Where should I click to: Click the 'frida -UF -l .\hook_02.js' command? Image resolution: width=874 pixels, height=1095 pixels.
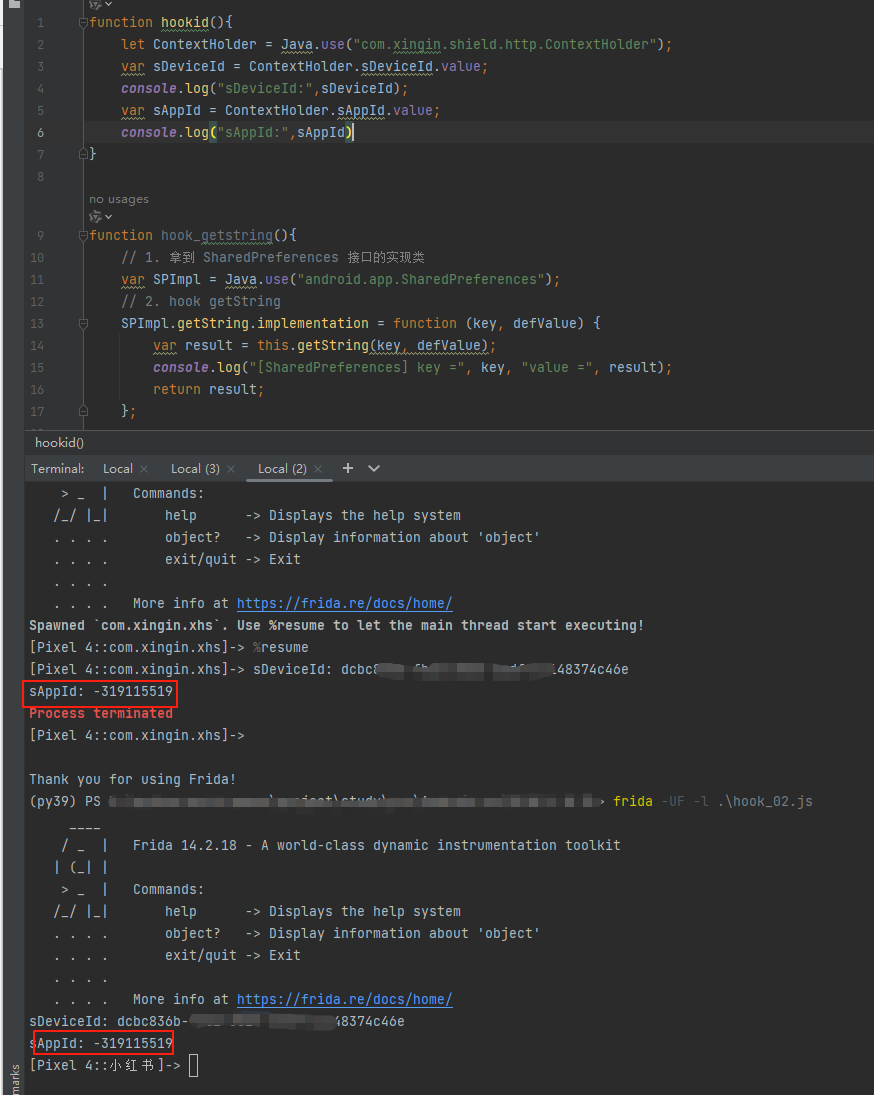coord(713,801)
